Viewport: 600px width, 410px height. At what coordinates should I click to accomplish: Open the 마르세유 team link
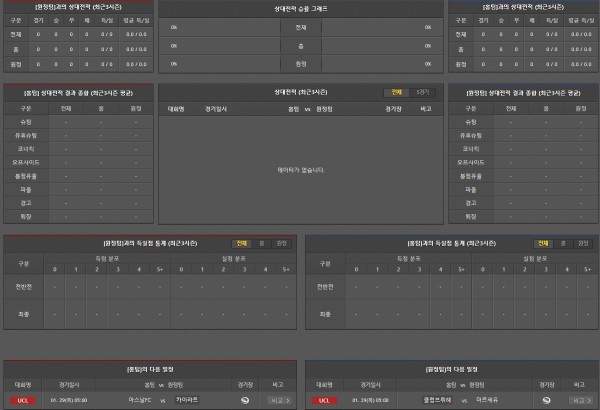486,400
